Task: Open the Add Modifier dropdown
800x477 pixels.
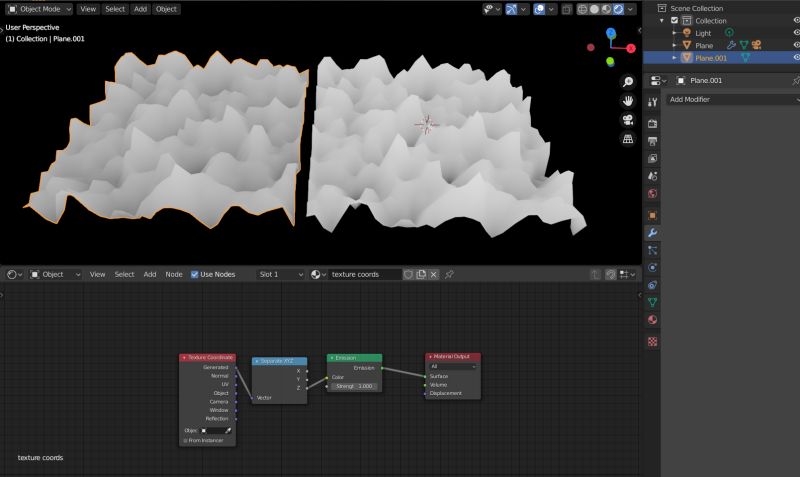Action: (x=733, y=99)
